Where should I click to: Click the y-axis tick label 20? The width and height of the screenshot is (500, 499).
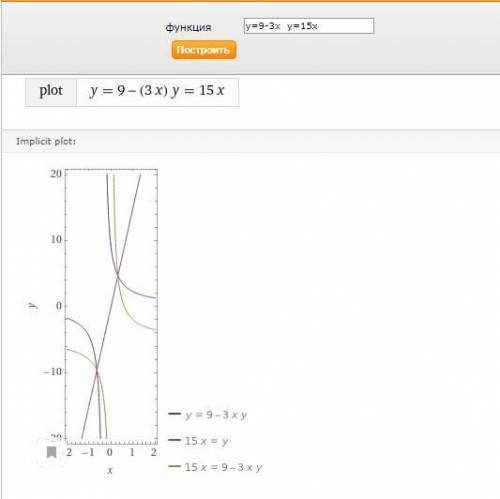[x=56, y=174]
